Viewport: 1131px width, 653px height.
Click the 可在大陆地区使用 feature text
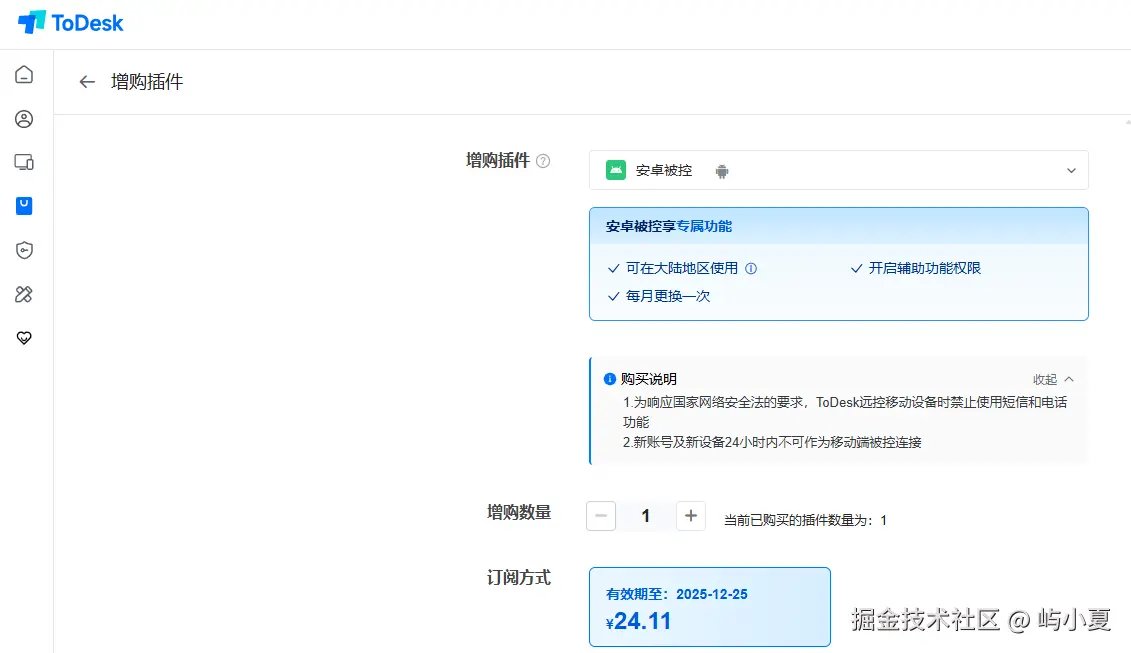pos(682,268)
